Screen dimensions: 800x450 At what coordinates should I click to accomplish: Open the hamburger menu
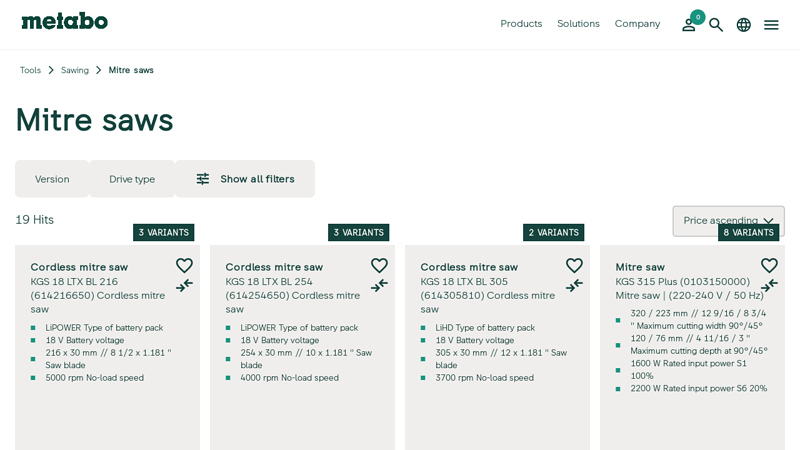[771, 24]
